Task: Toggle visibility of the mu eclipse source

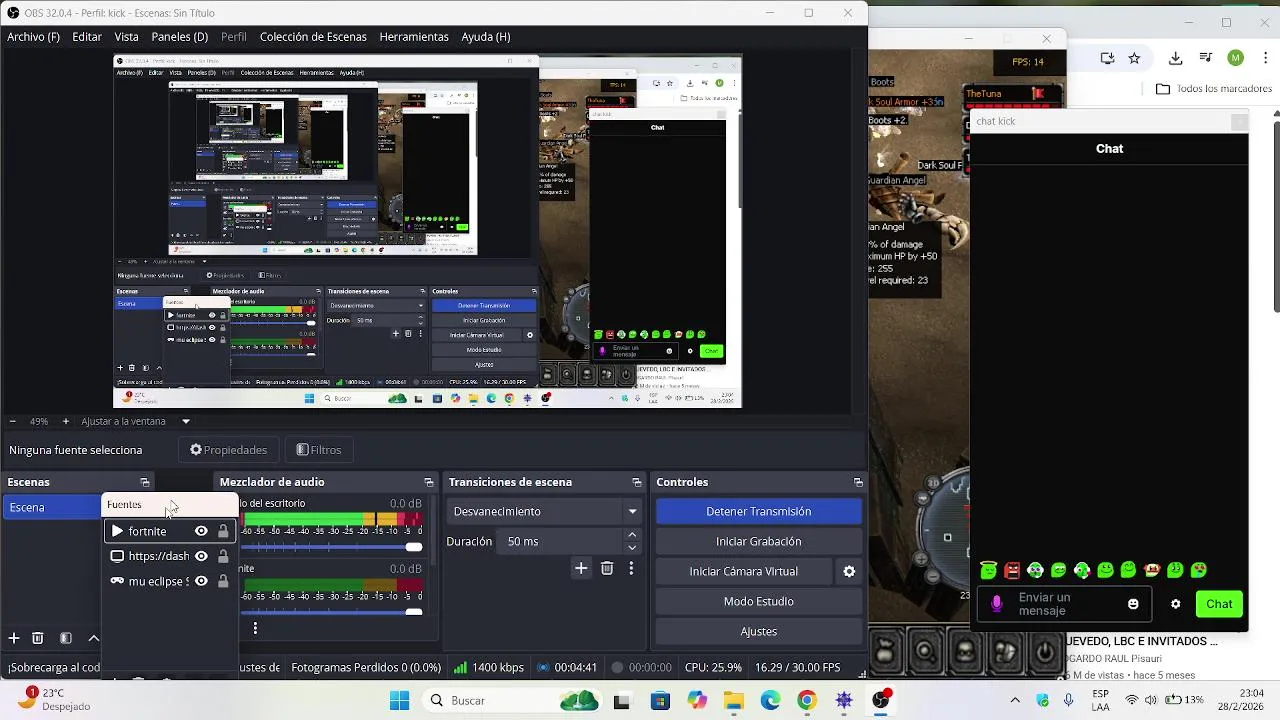Action: click(201, 581)
